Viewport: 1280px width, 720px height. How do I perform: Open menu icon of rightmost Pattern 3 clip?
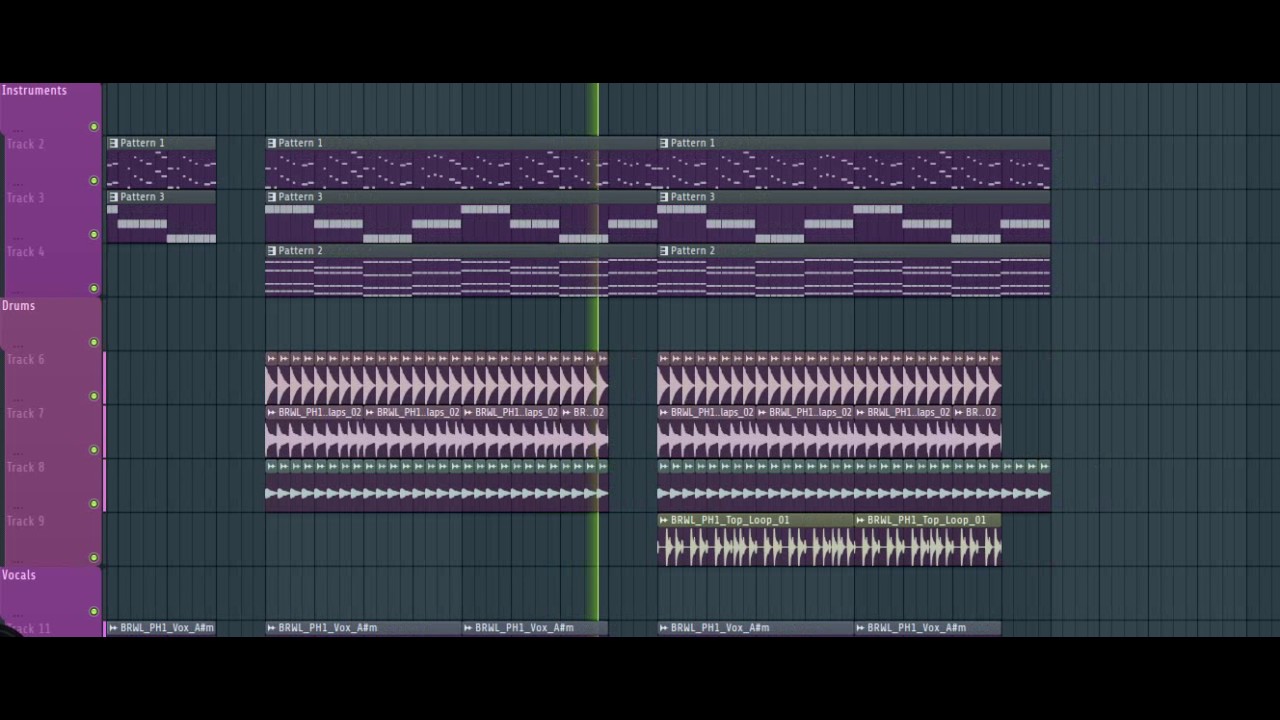(x=664, y=197)
